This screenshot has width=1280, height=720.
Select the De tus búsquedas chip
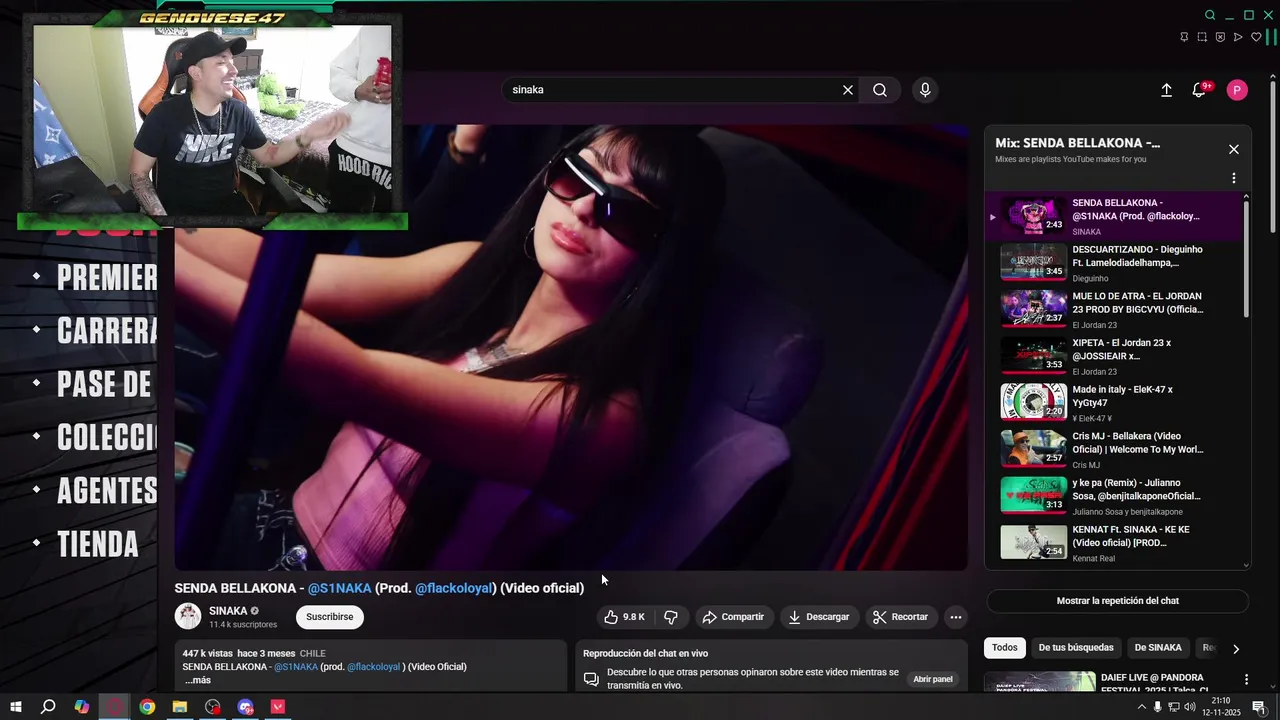(x=1076, y=648)
